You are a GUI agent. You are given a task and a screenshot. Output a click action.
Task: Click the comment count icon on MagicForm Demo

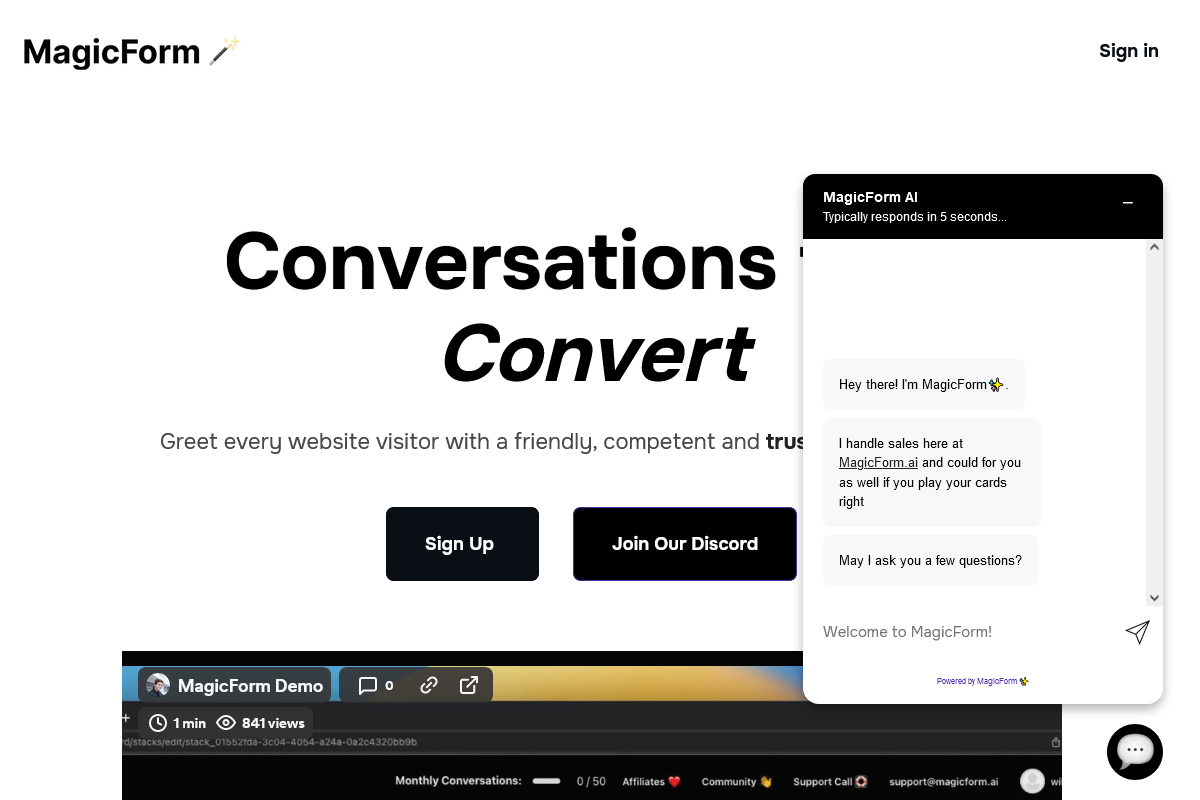(370, 685)
